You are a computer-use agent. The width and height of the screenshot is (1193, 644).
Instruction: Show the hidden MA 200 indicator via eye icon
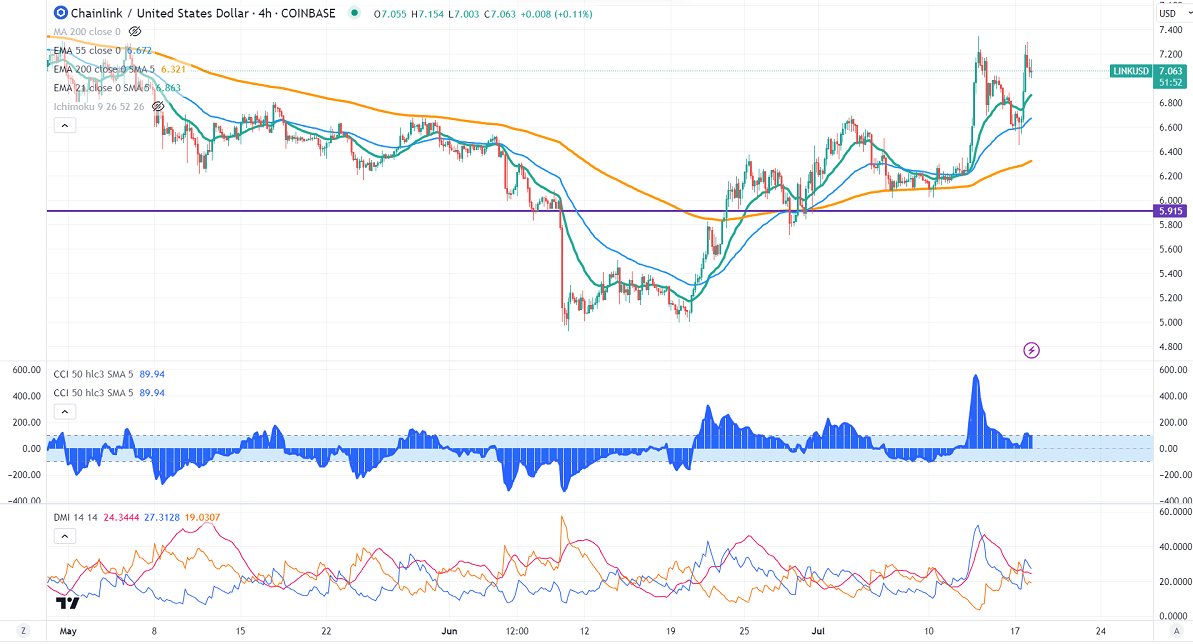135,32
